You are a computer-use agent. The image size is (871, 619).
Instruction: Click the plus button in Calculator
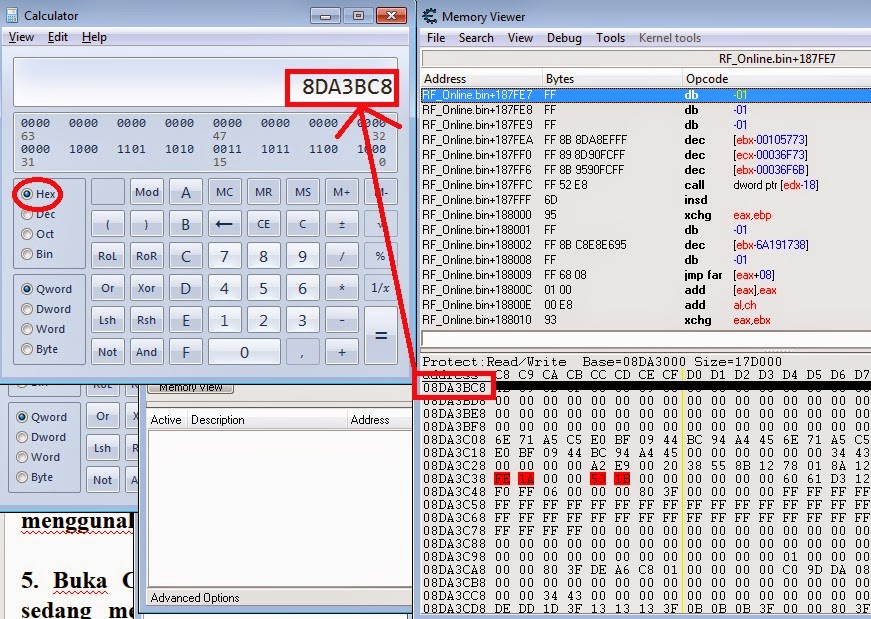(x=342, y=352)
